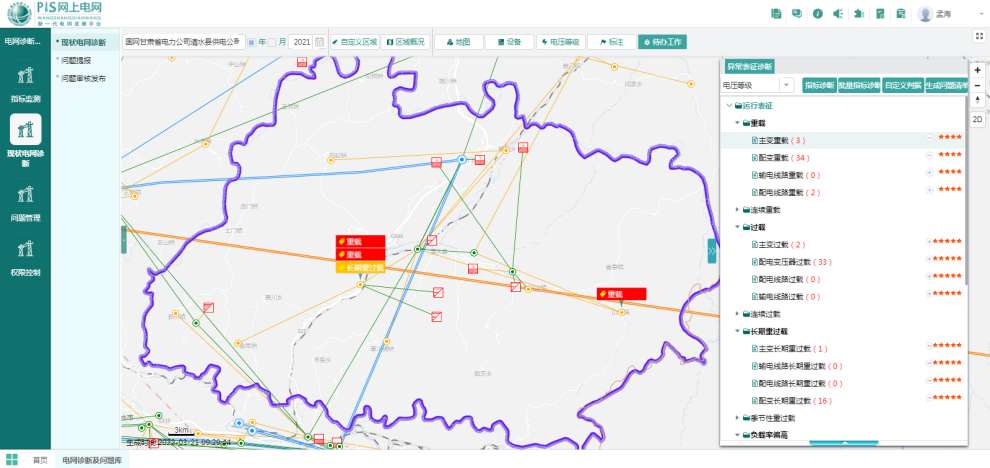Open the calendar picker next to 2021
Screen dimensions: 990x468
coord(319,43)
